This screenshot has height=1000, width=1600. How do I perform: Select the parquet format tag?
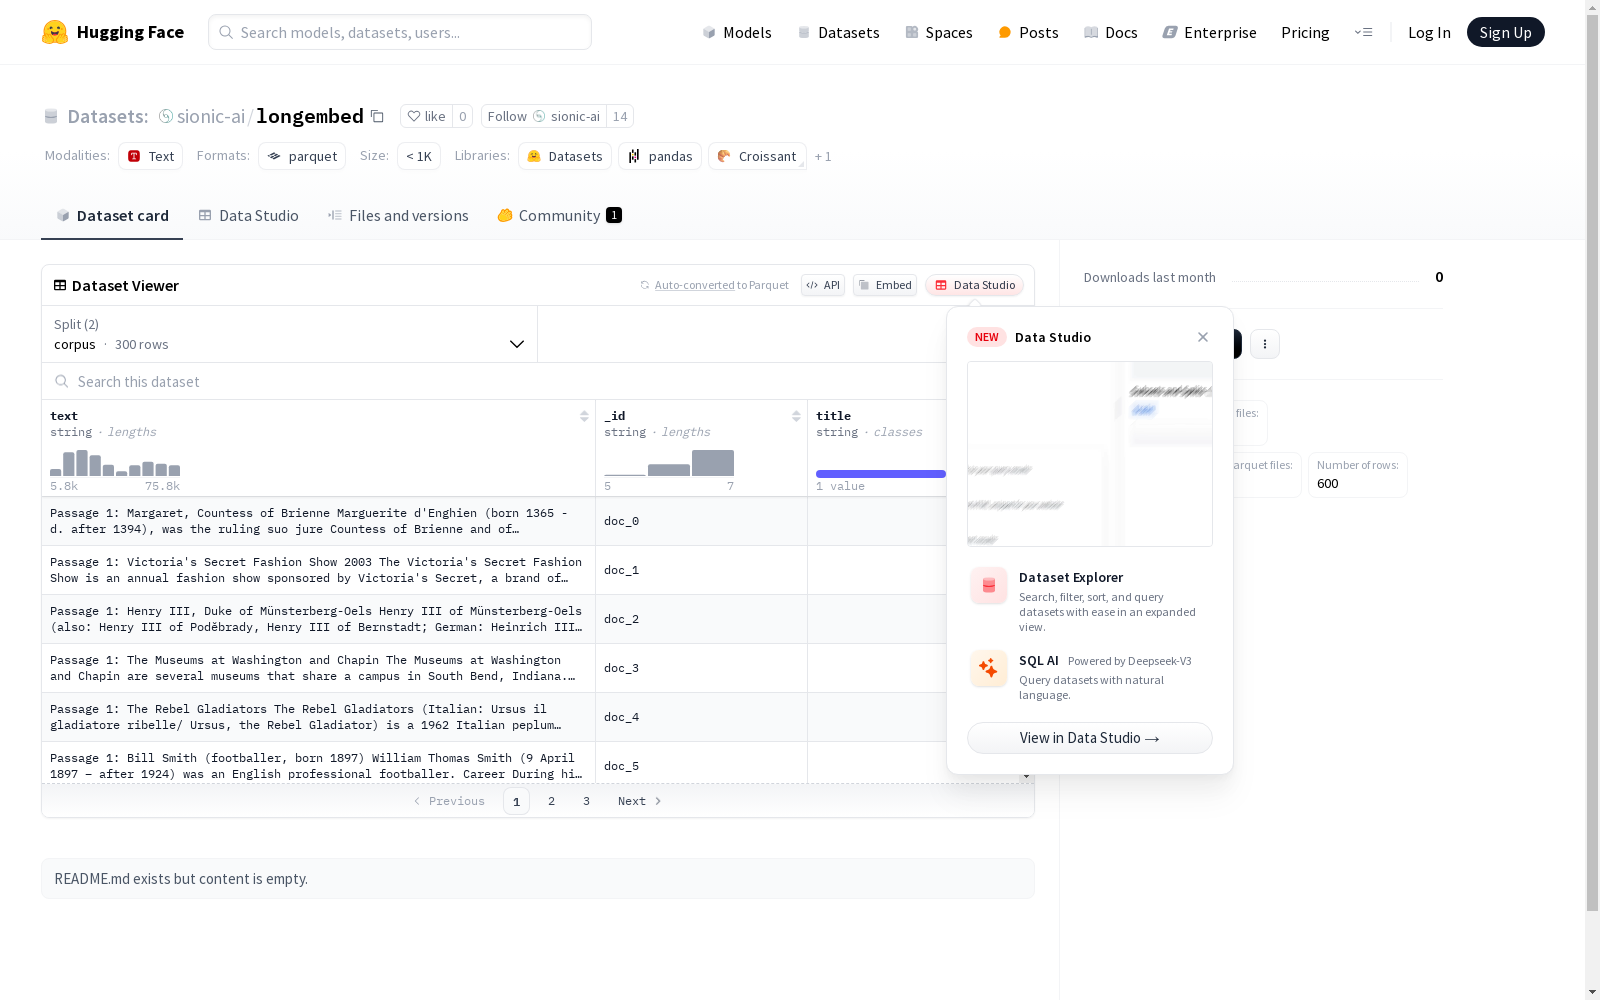(x=302, y=156)
